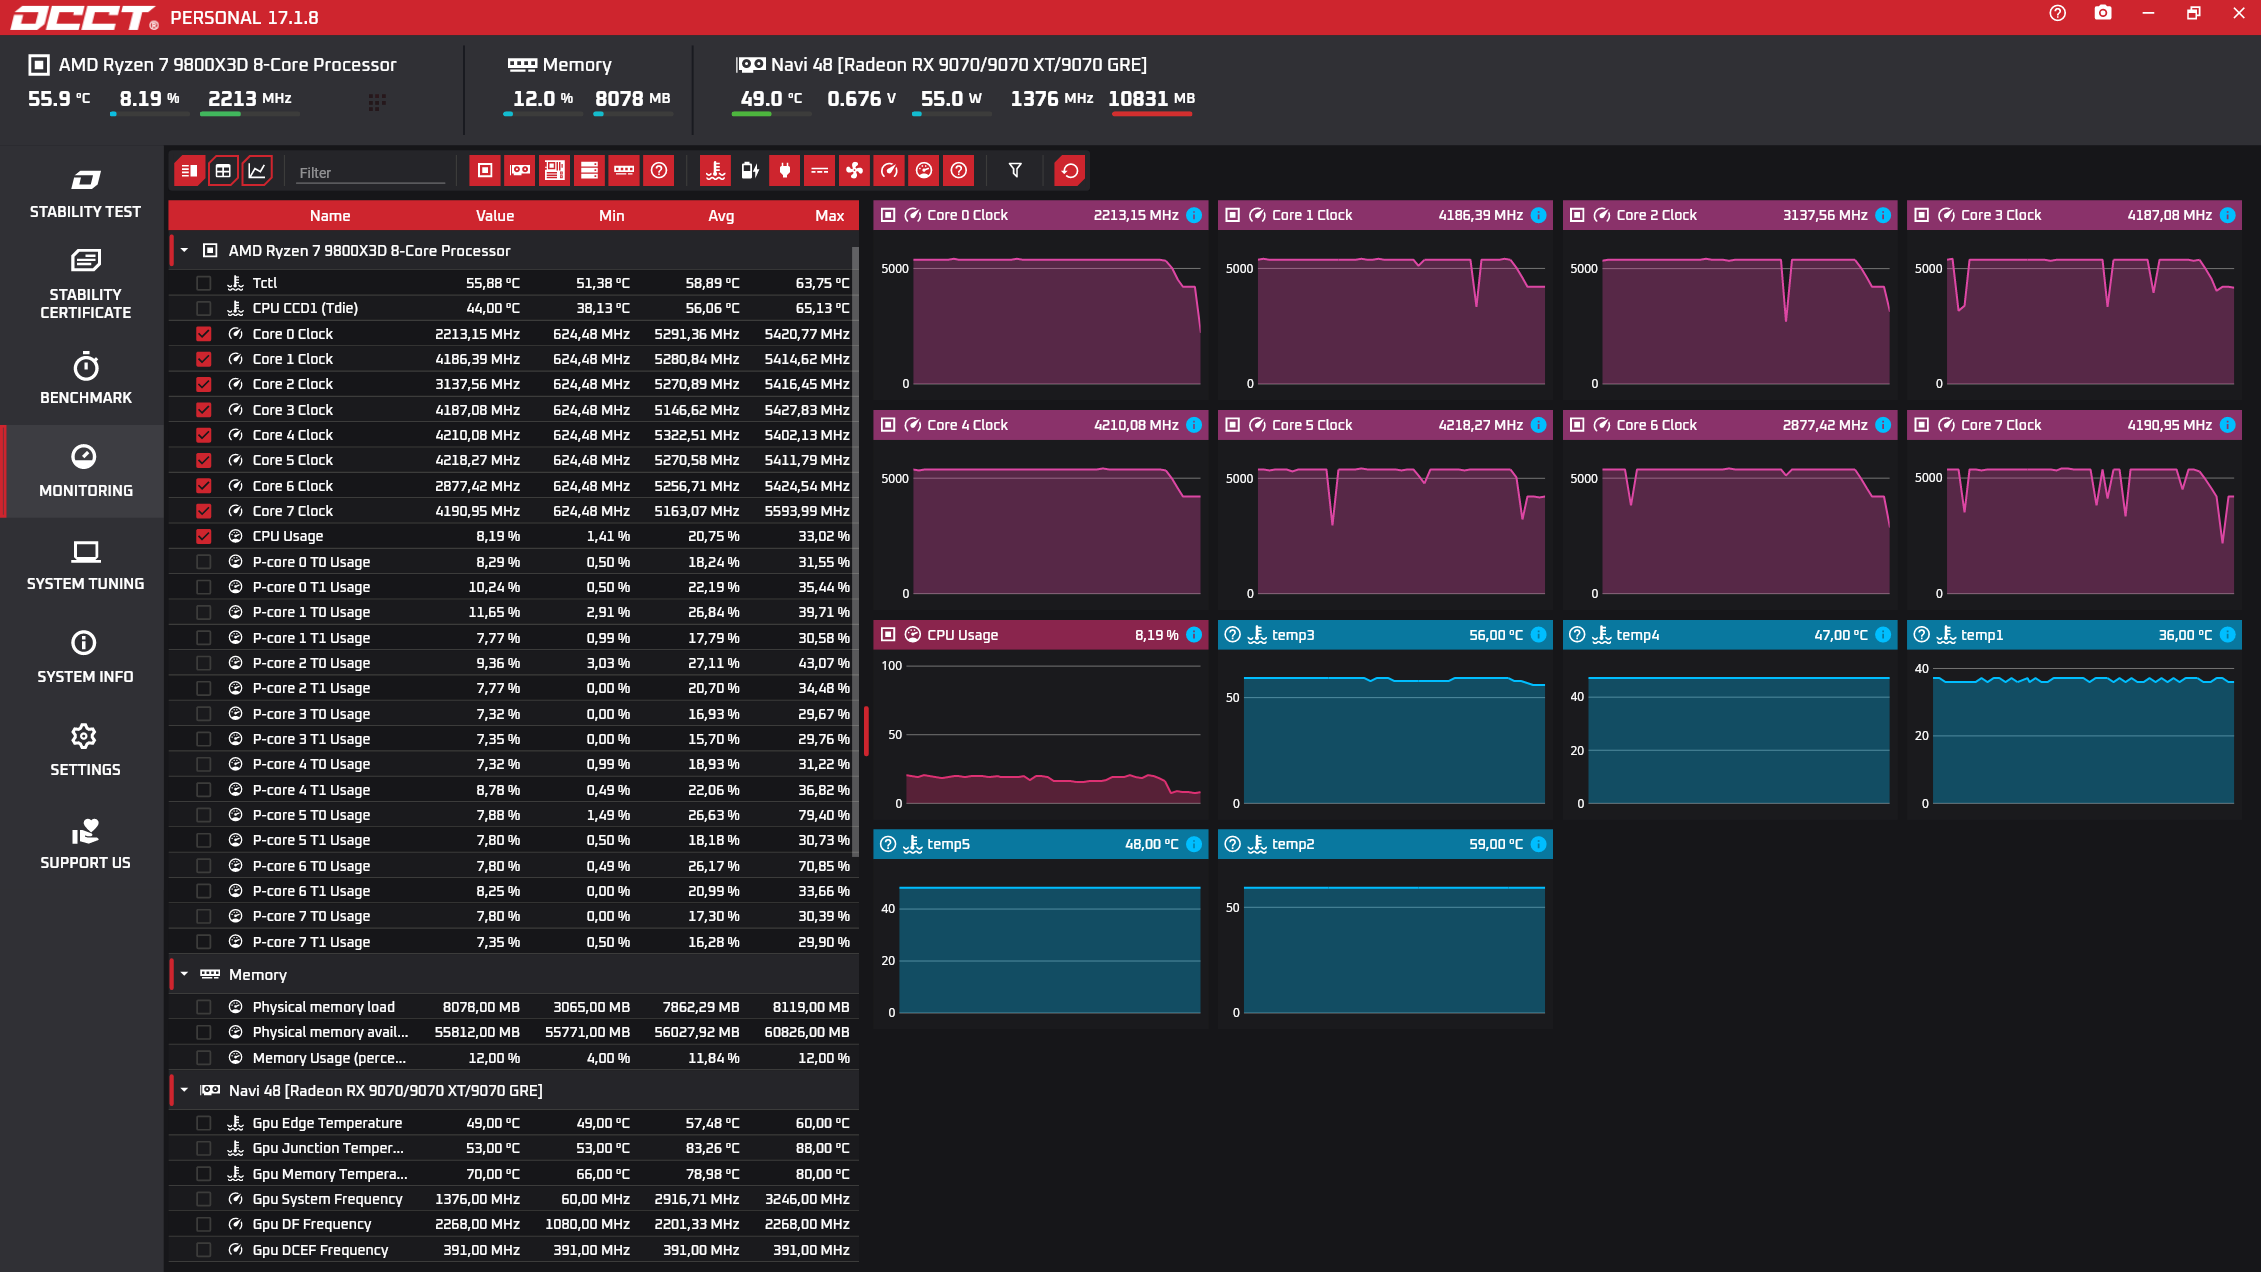2261x1272 pixels.
Task: Collapse the Memory sensor group
Action: point(184,974)
